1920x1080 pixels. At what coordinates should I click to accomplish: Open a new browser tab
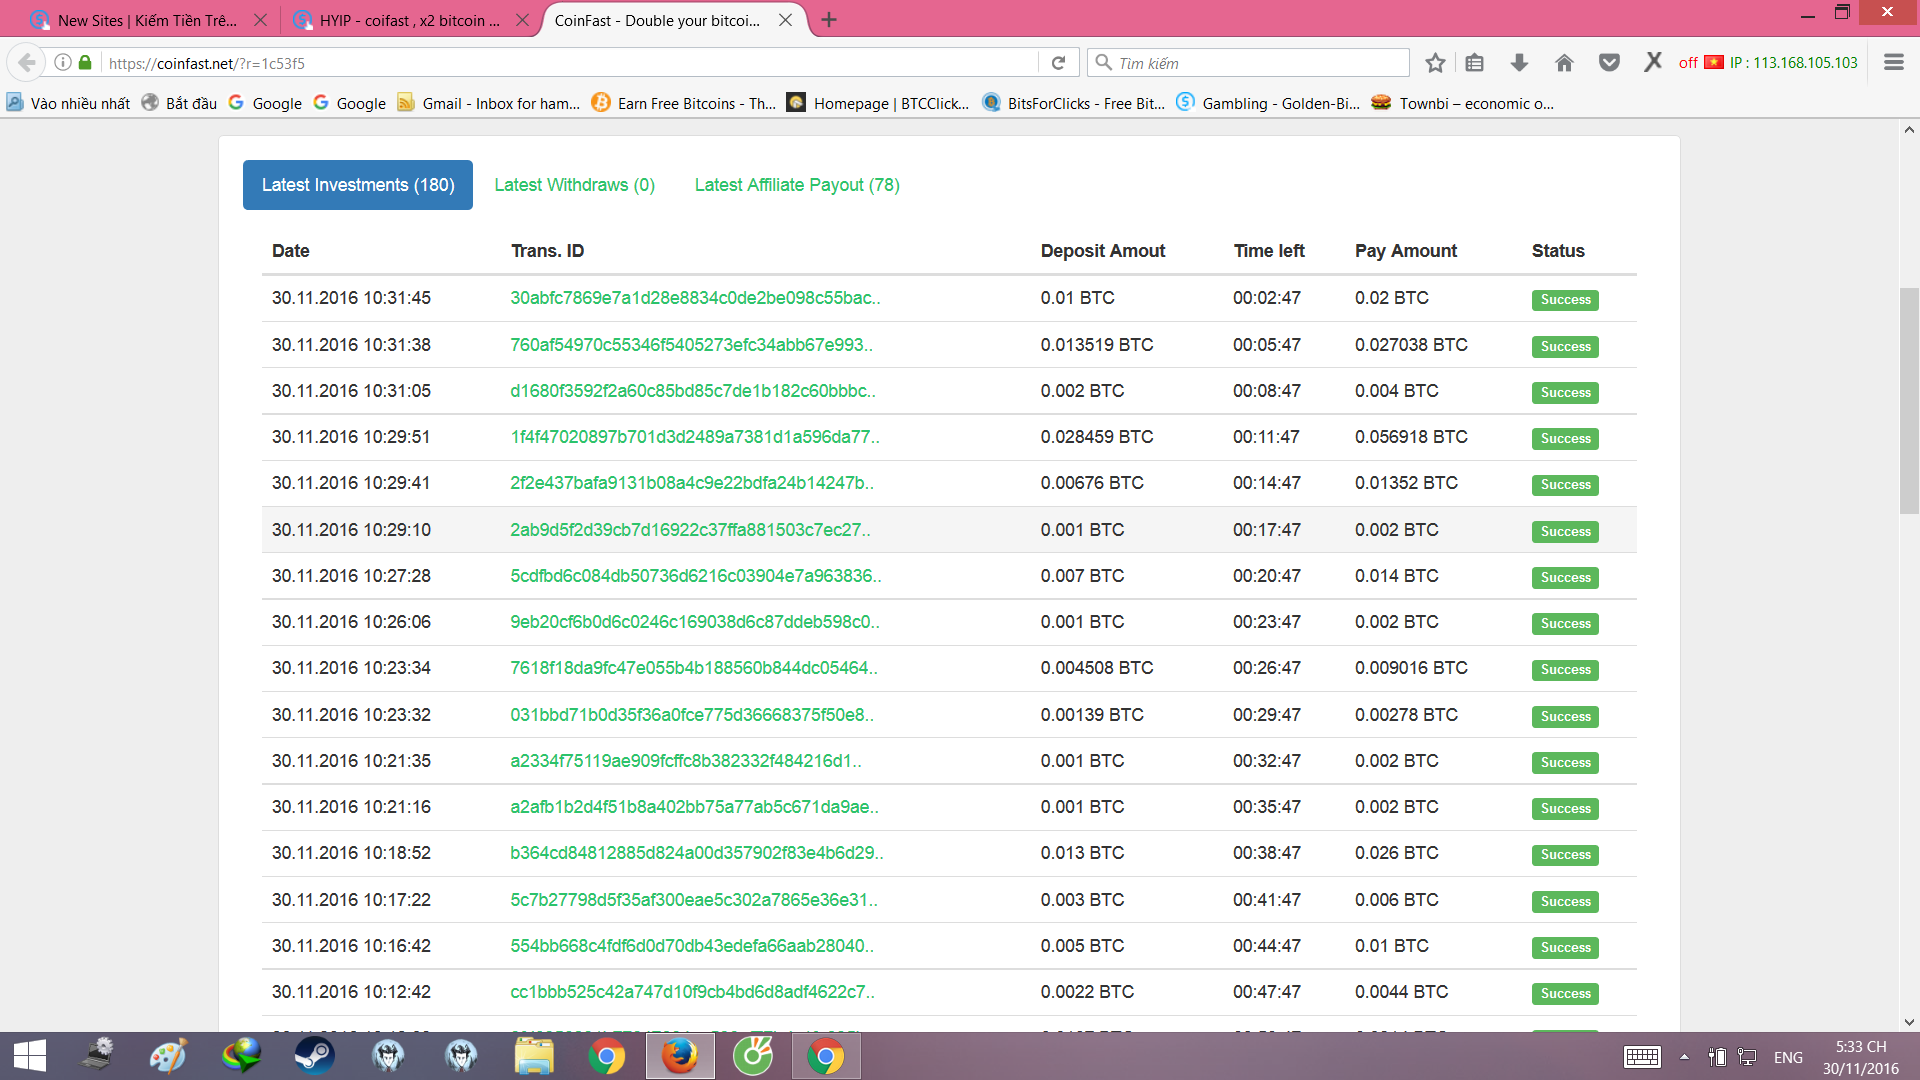point(829,20)
